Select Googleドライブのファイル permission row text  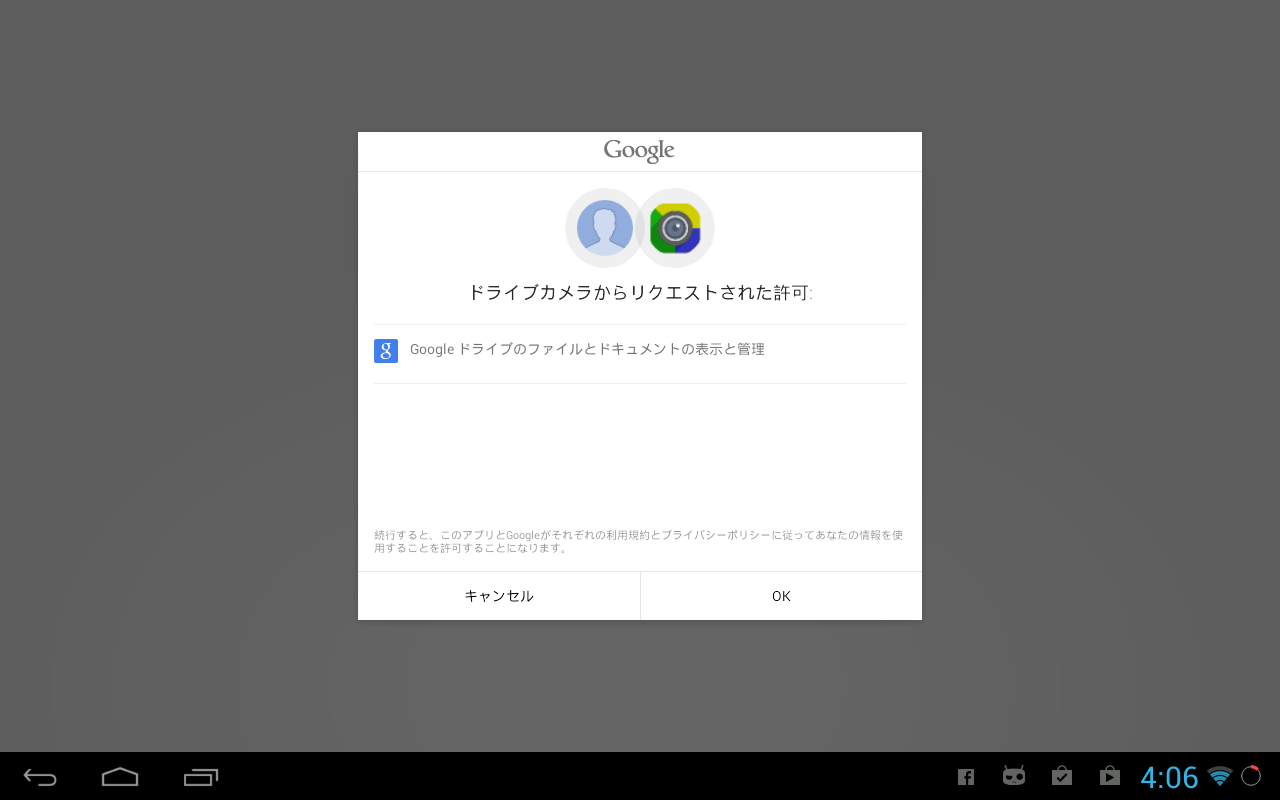click(587, 350)
